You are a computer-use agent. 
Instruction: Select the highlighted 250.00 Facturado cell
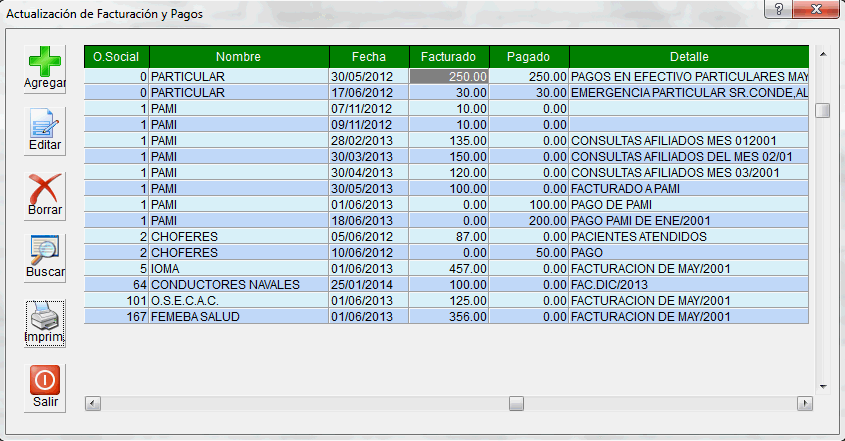pyautogui.click(x=449, y=77)
